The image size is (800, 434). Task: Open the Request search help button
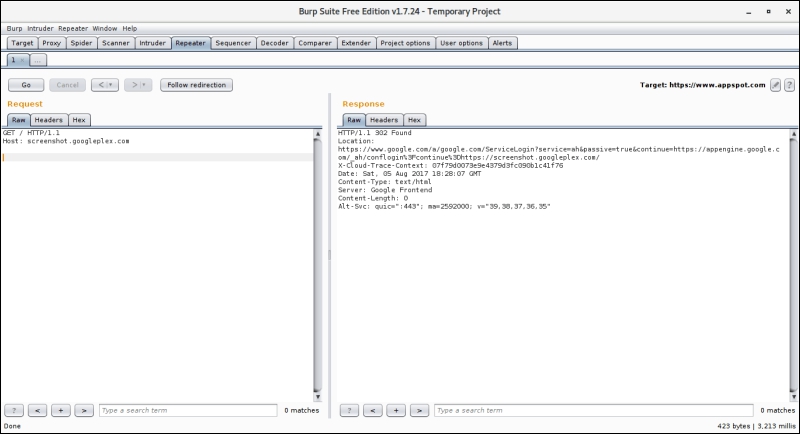[14, 410]
